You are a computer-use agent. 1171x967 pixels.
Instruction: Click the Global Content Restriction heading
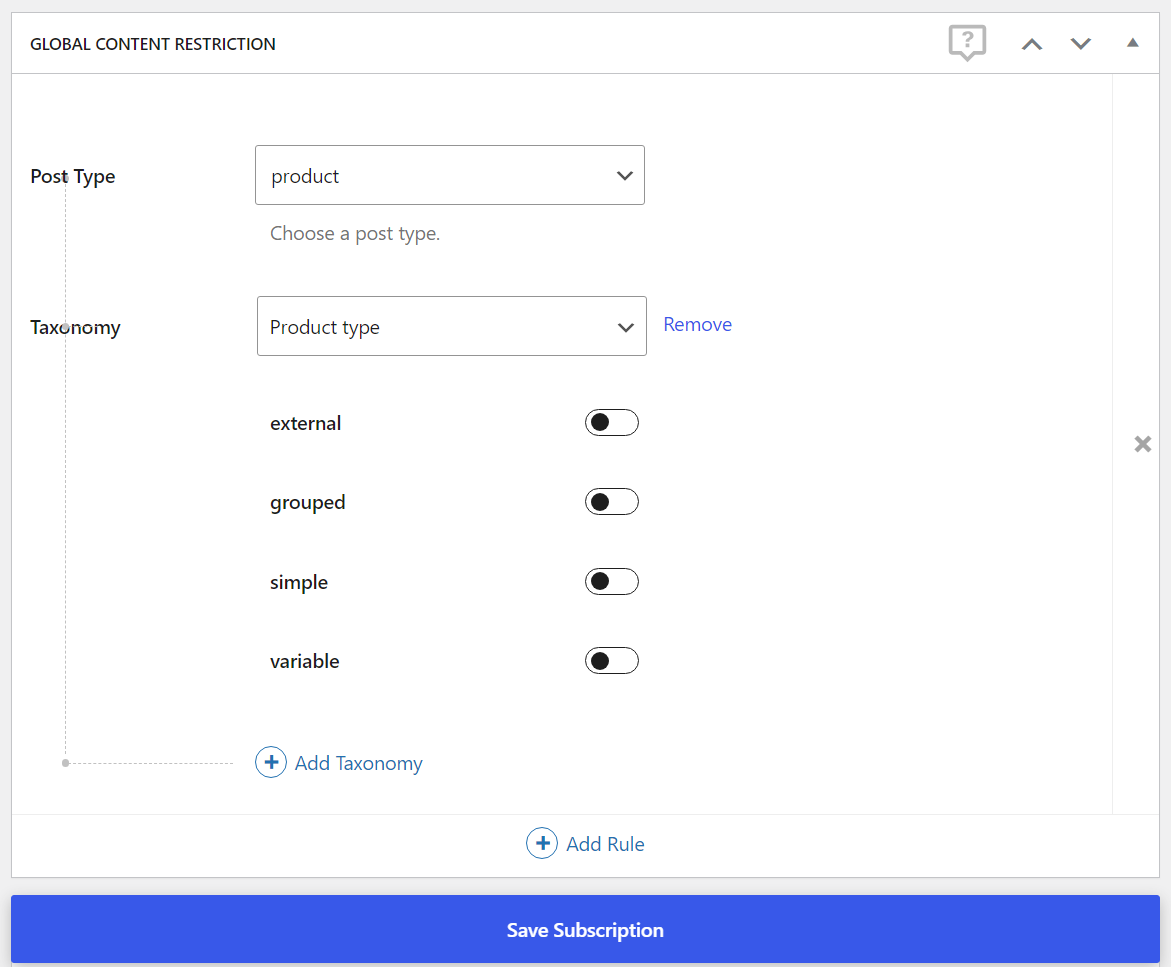[x=152, y=44]
